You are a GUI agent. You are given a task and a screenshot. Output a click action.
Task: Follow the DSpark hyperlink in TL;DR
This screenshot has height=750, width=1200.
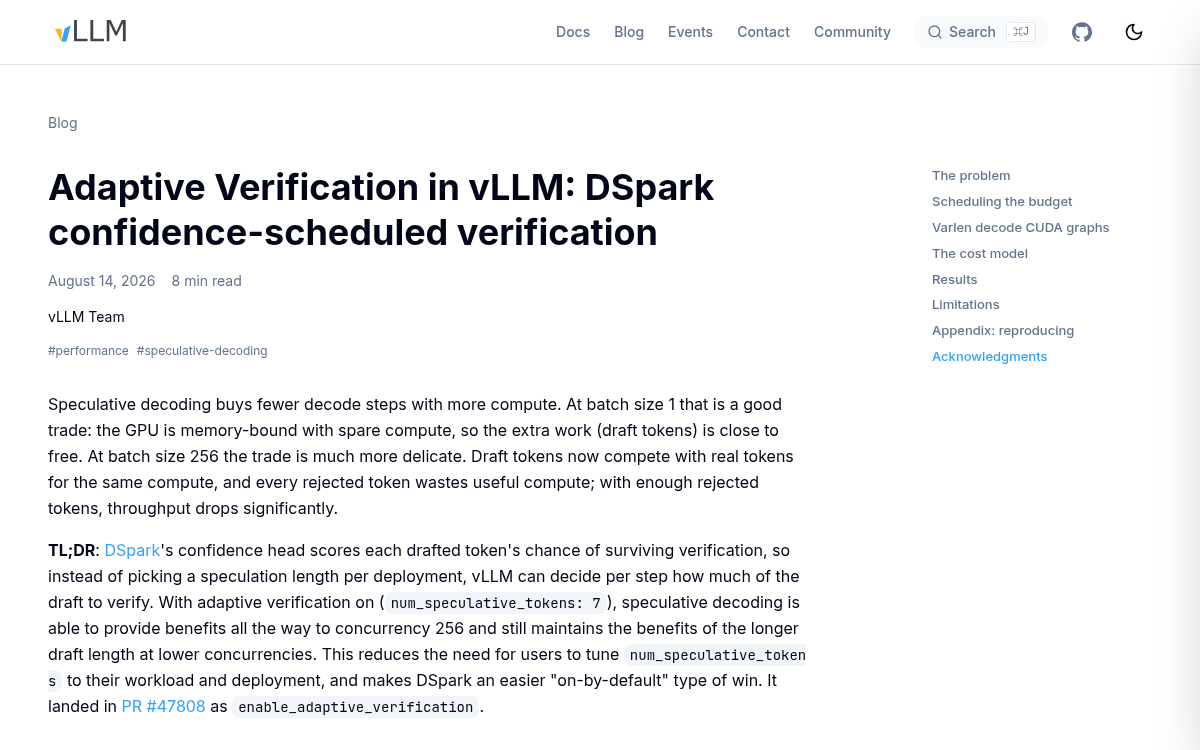pos(132,551)
